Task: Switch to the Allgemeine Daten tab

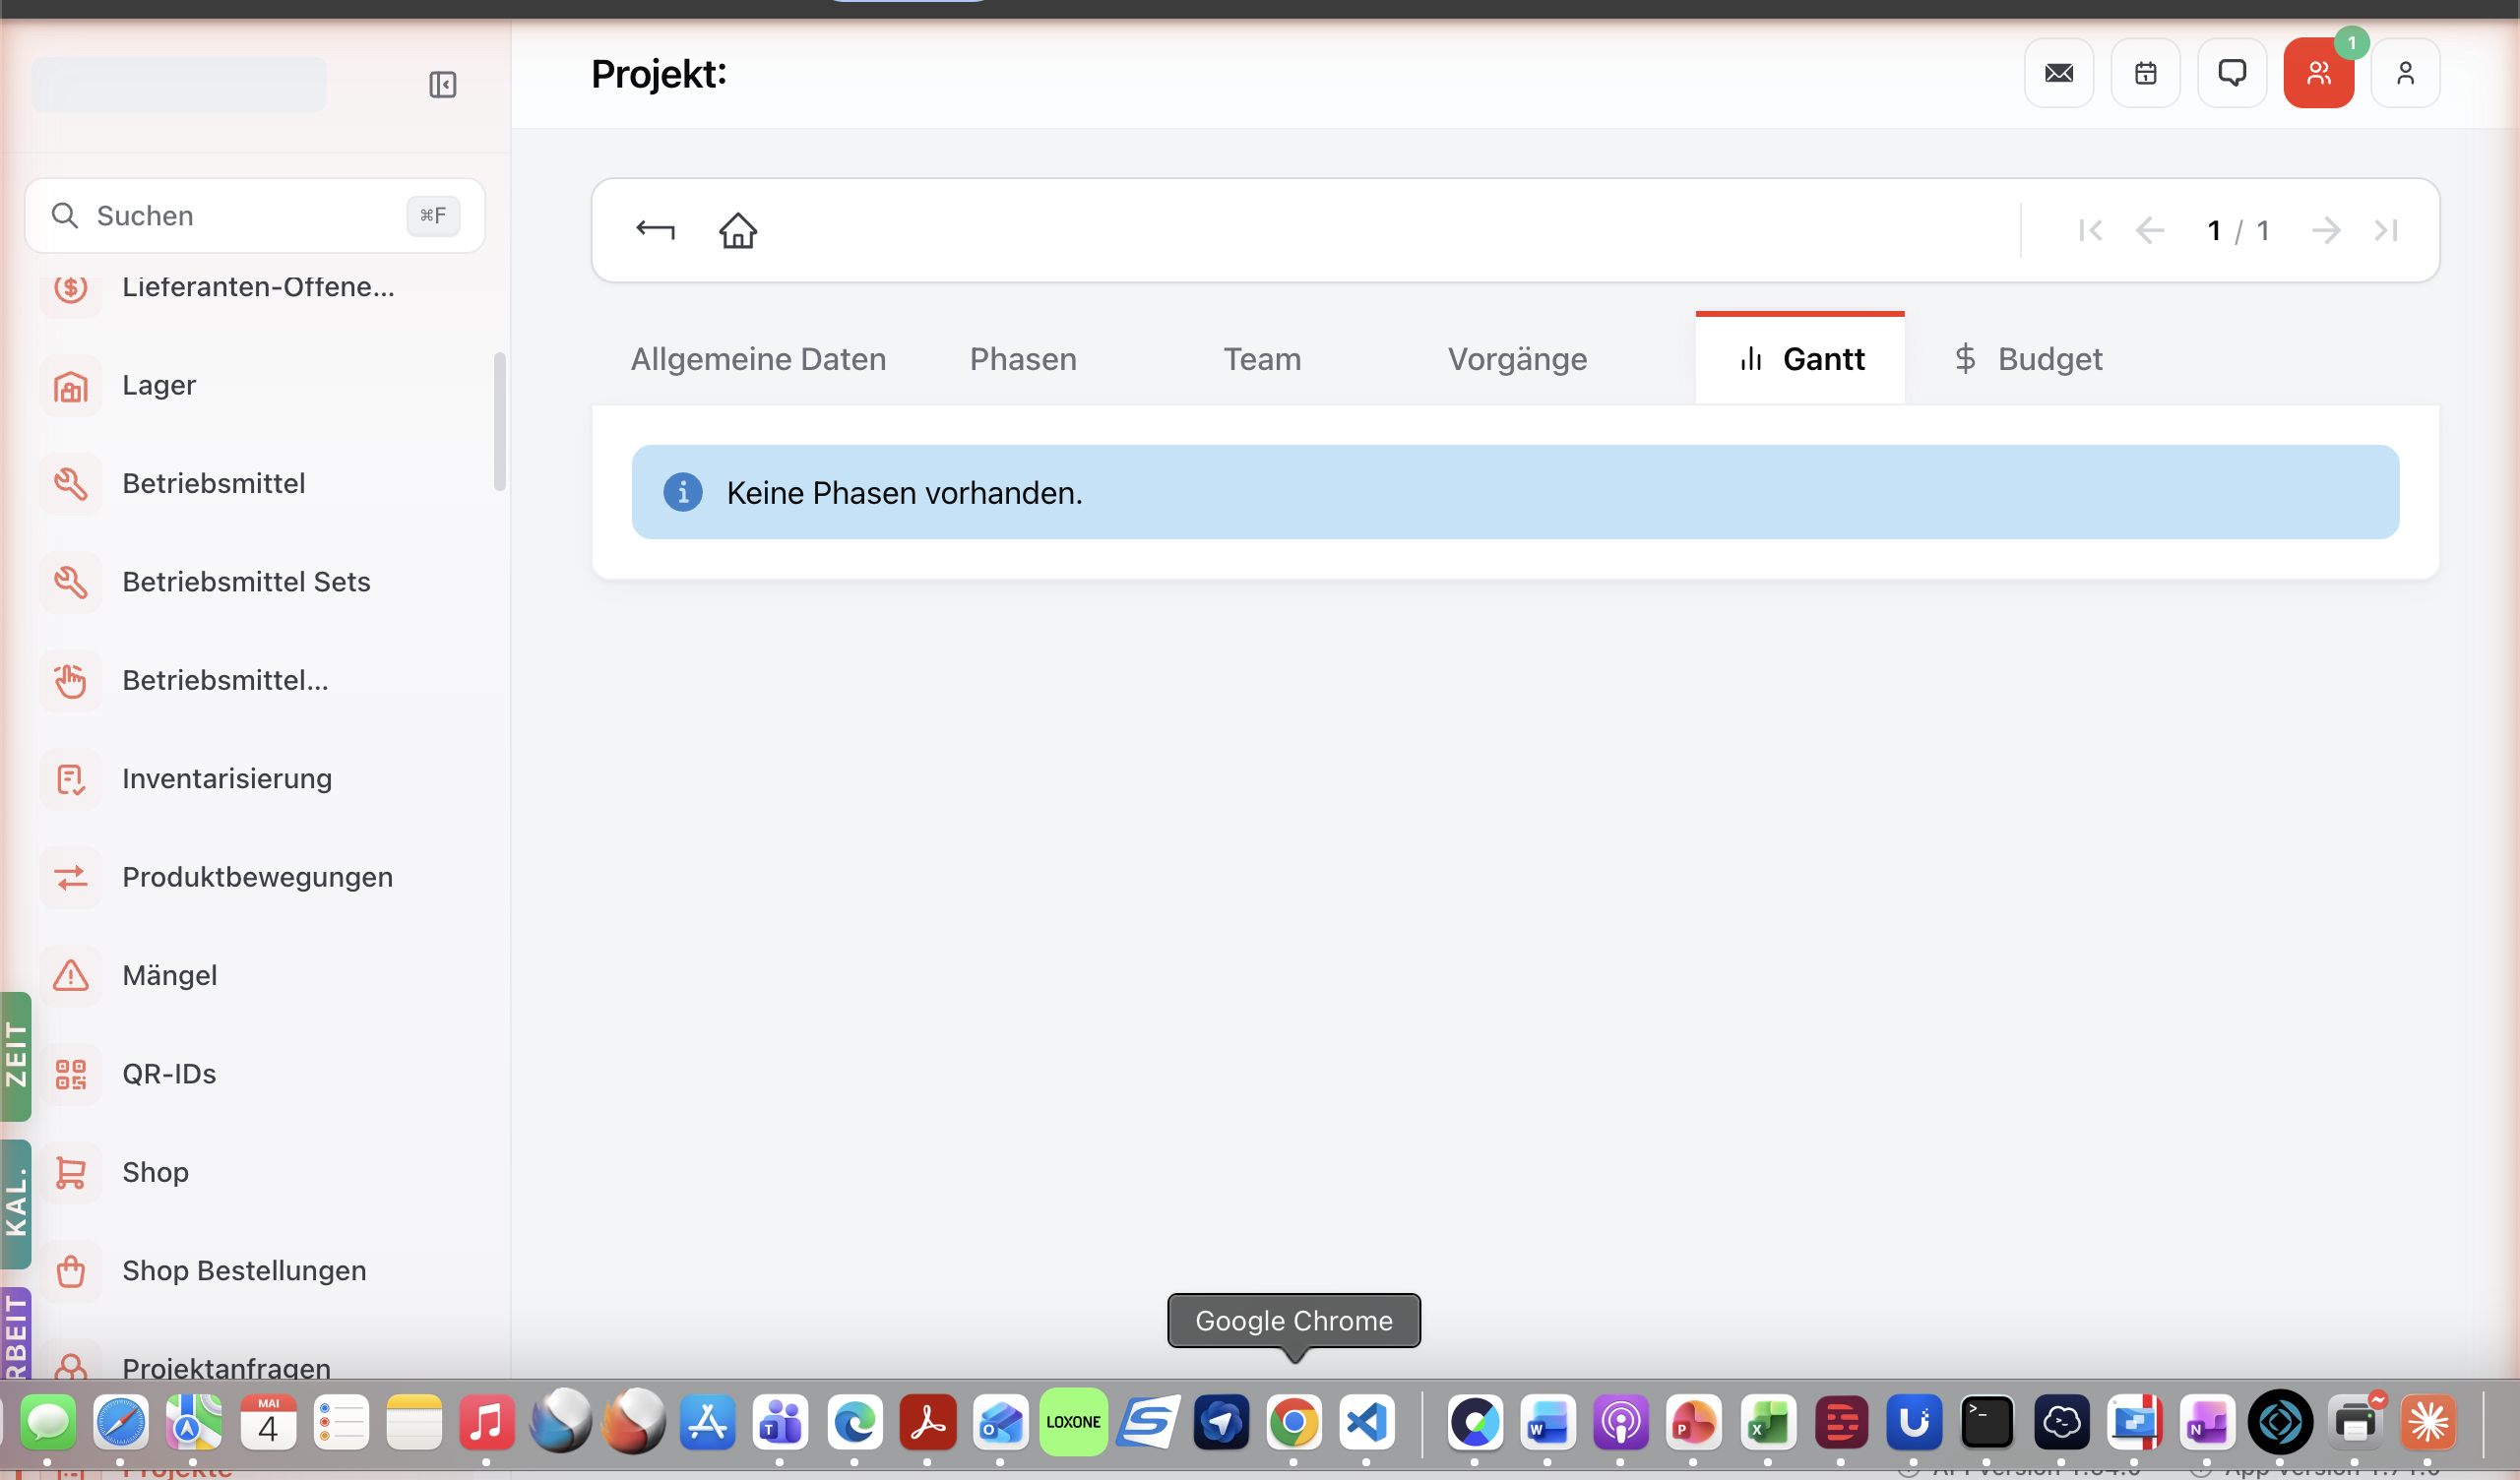Action: point(759,359)
